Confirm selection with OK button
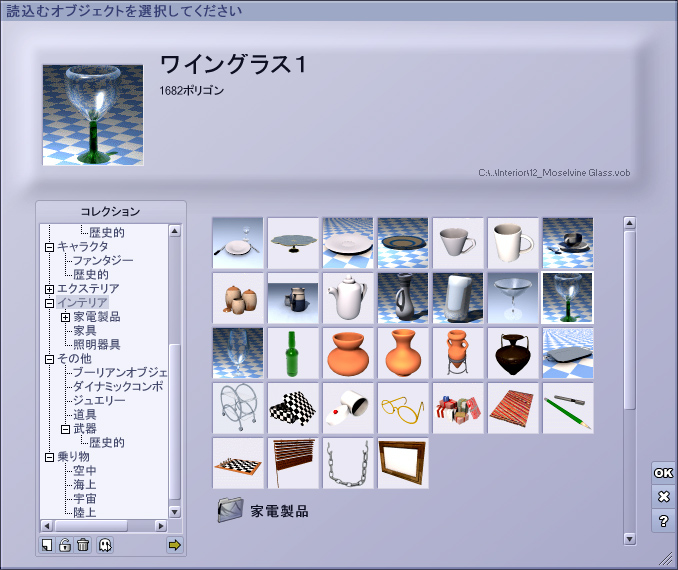 [x=663, y=473]
